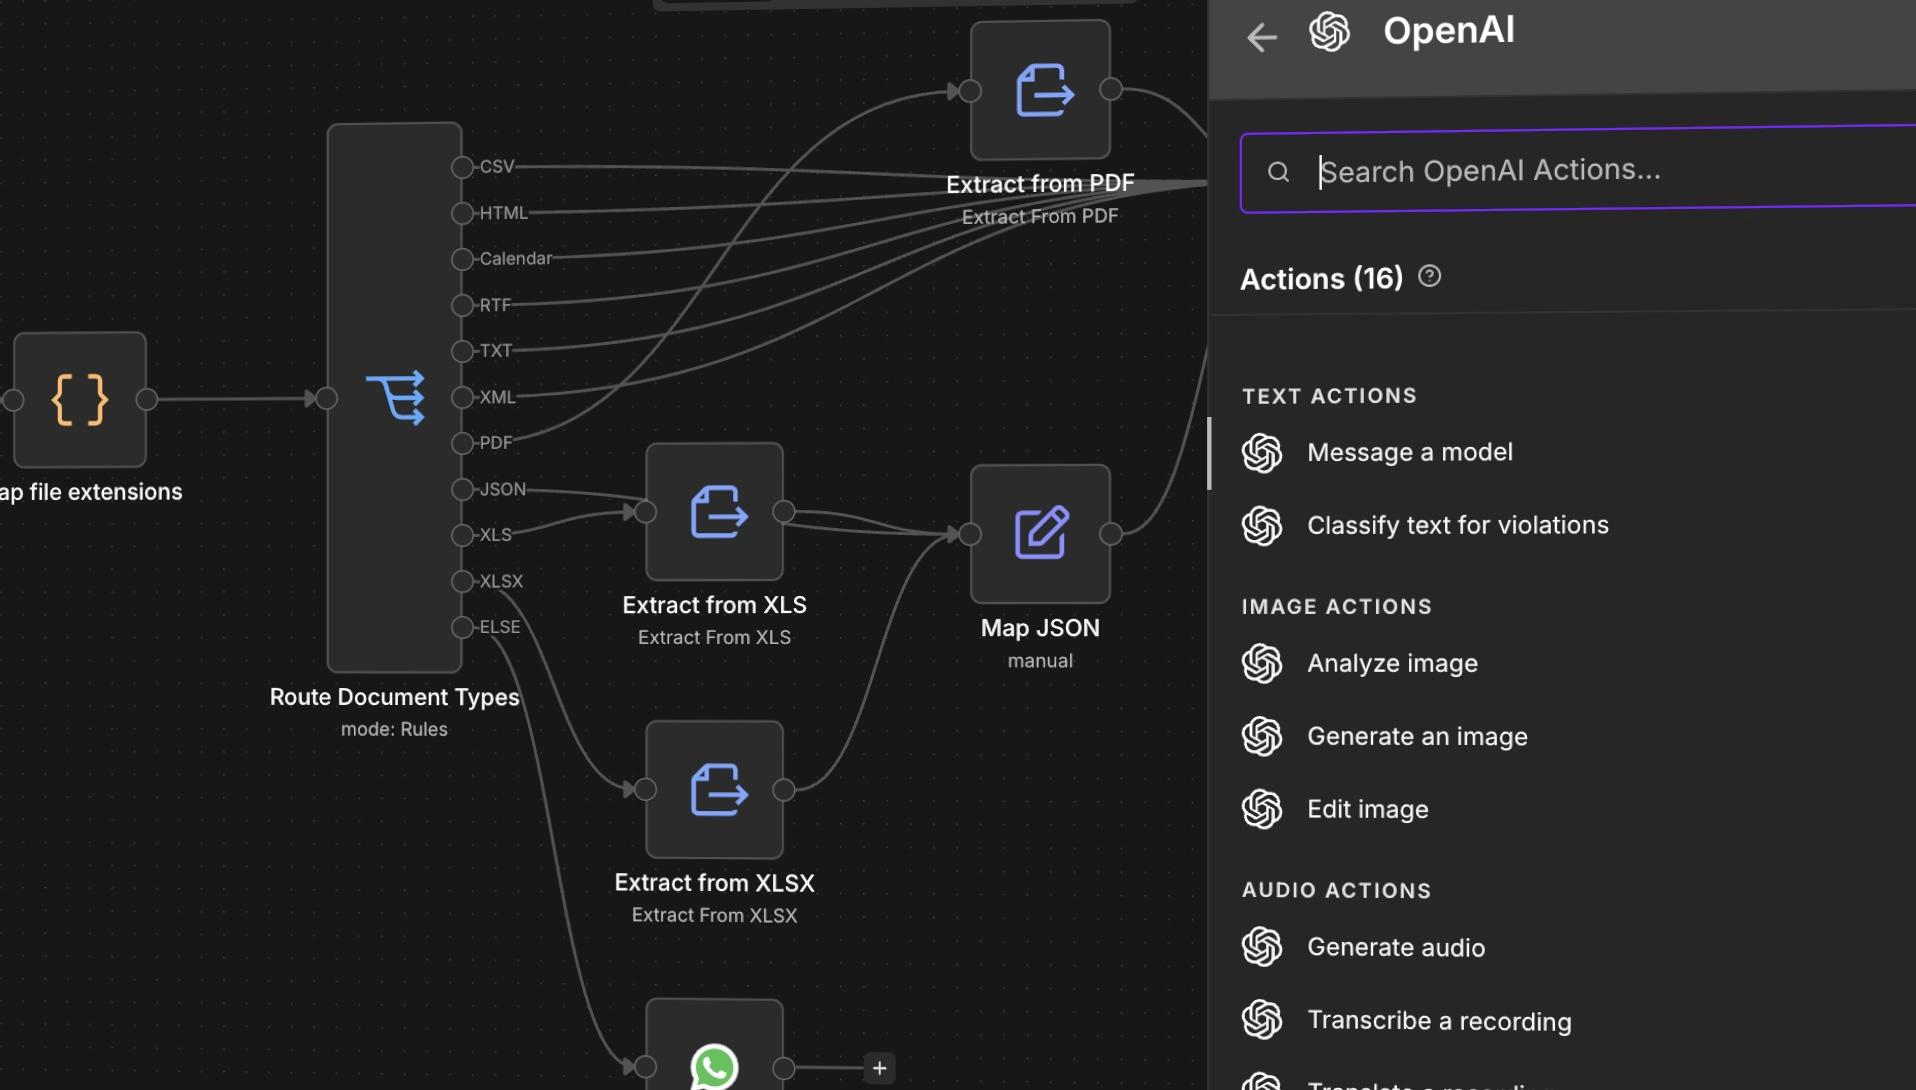Viewport: 1916px width, 1090px height.
Task: Open the curly-braces code node
Action: (x=80, y=399)
